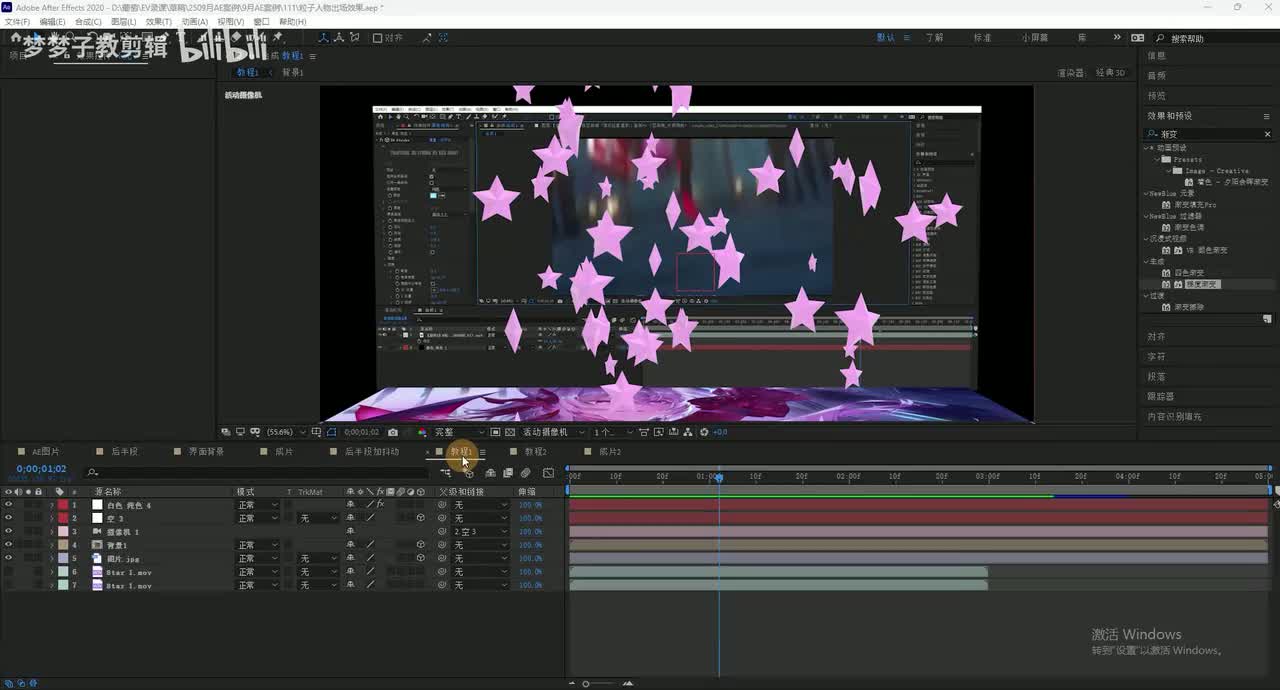The image size is (1280, 690).
Task: Hide the 照片.jpg layer
Action: pos(8,558)
